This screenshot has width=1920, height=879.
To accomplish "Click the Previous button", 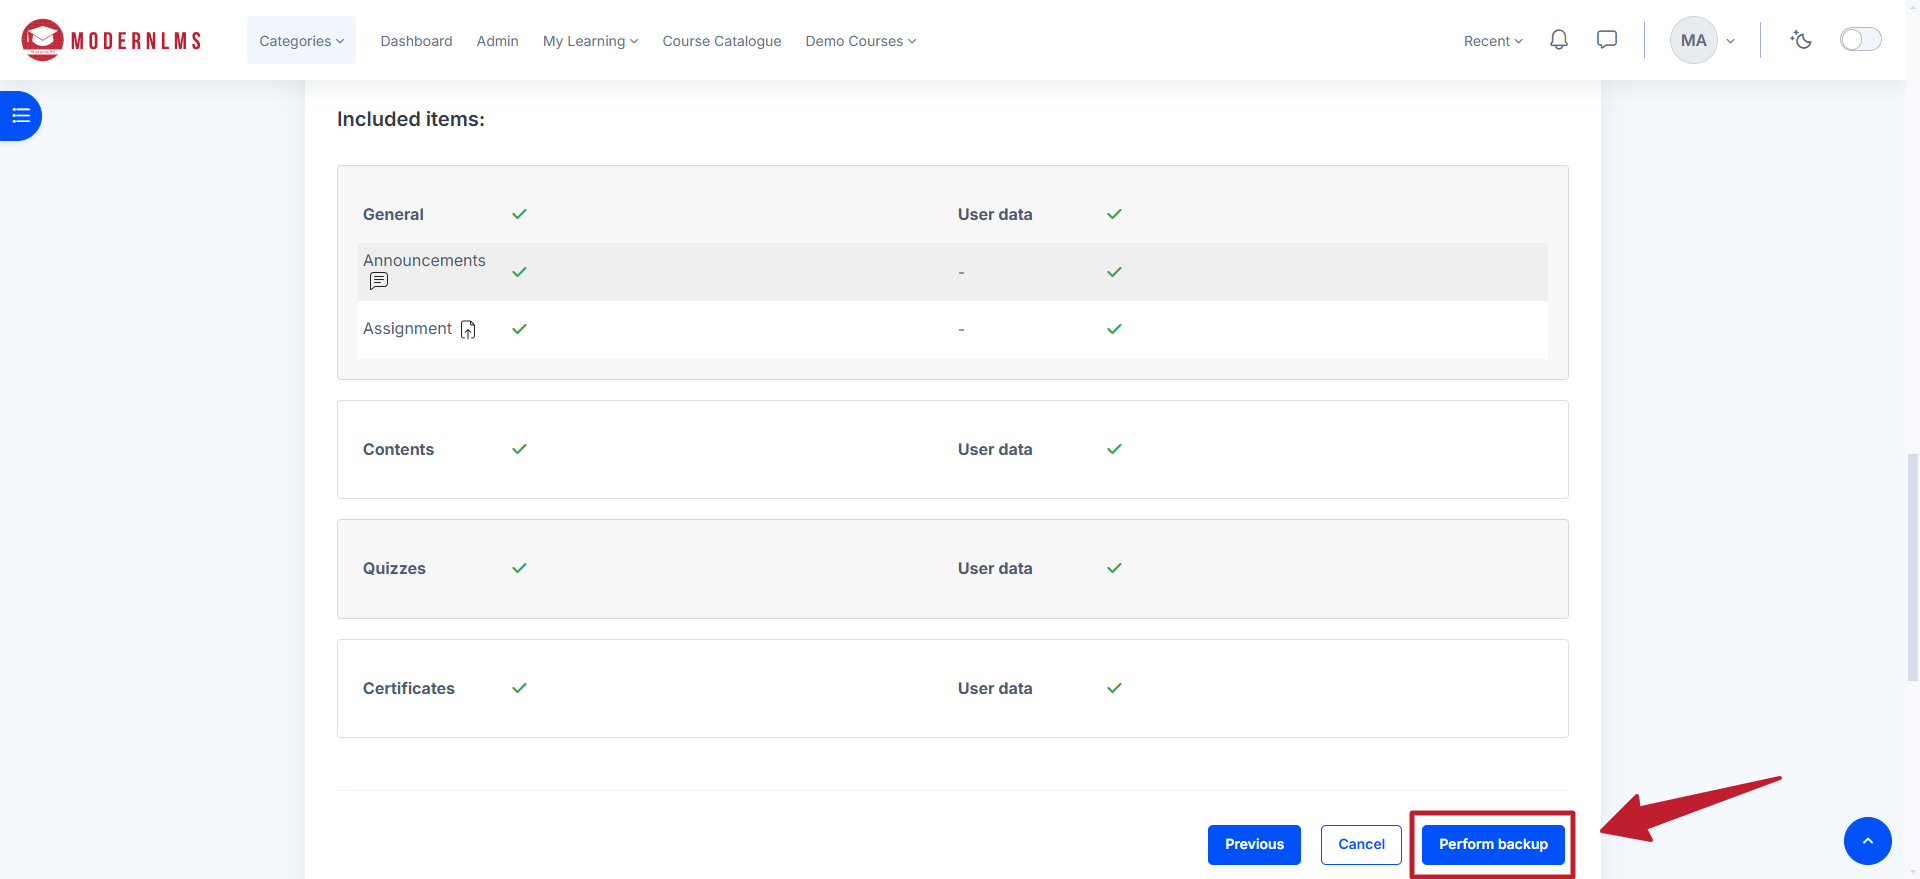I will pos(1254,844).
